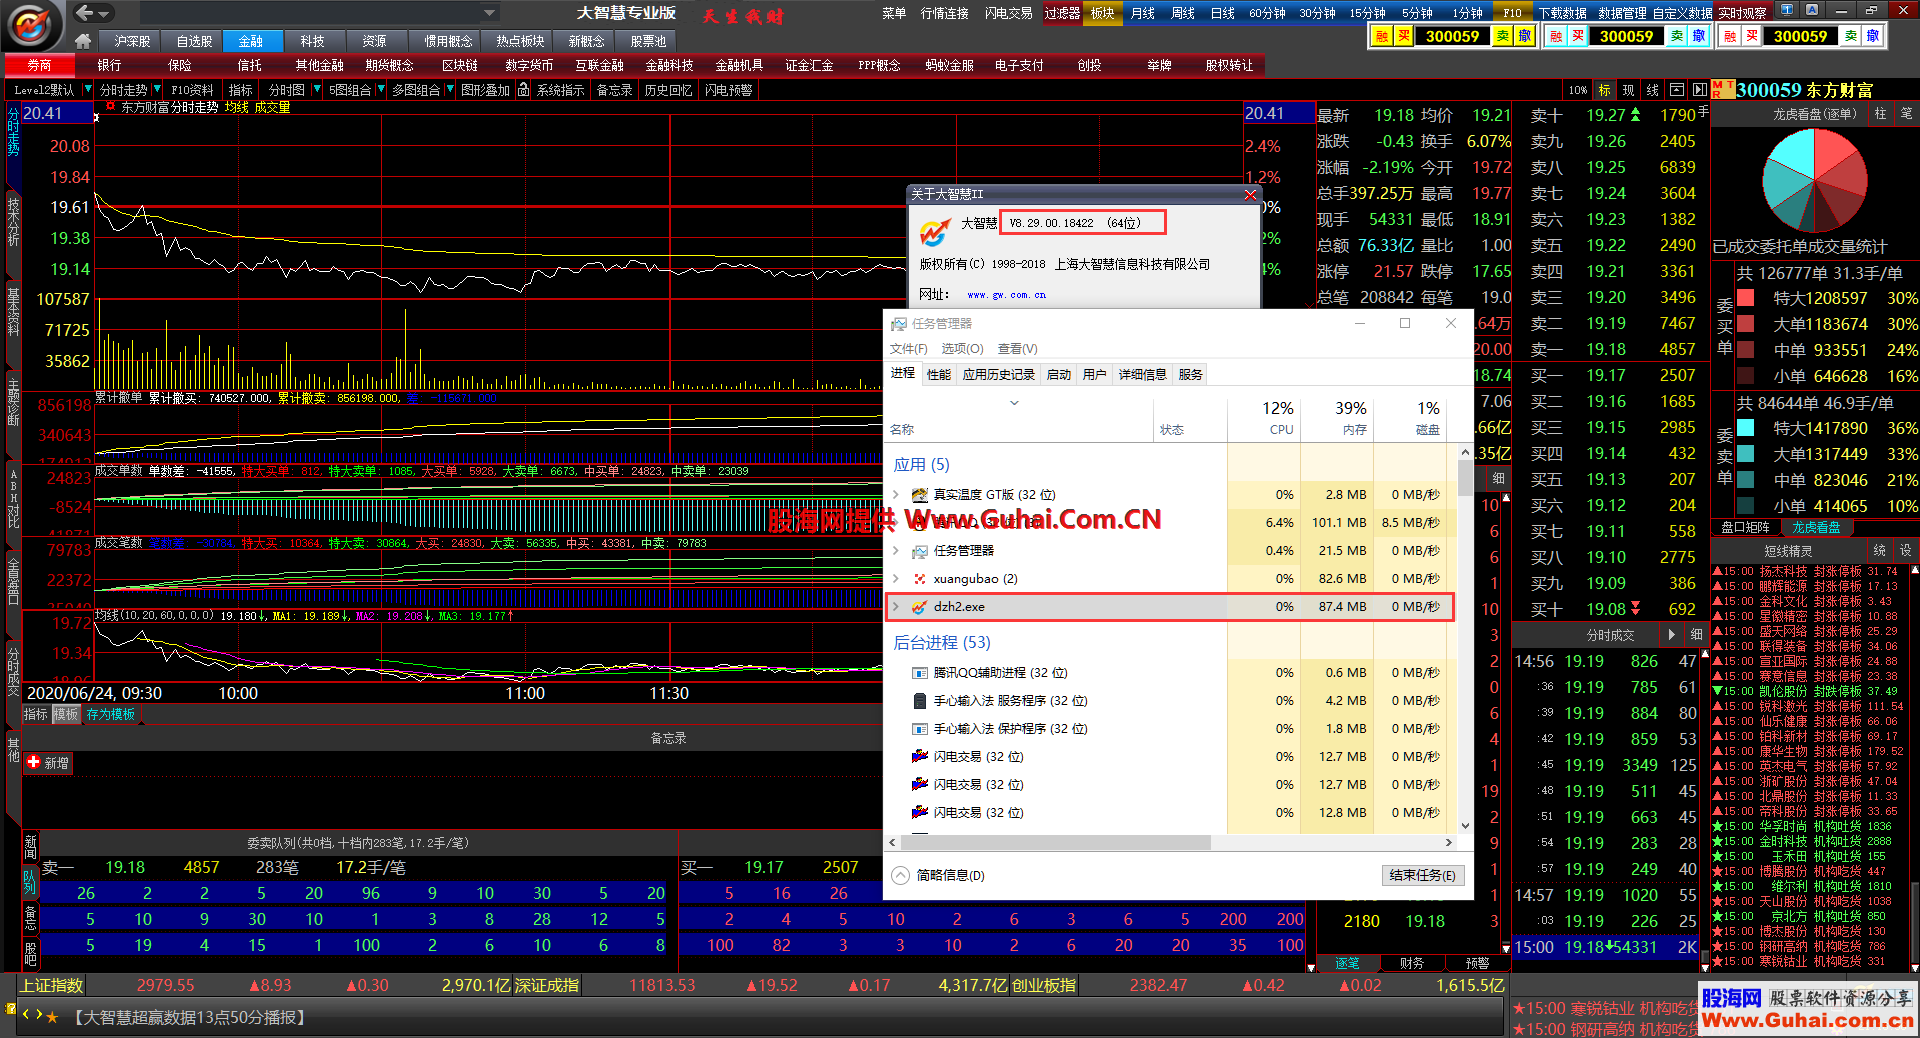Click 真实温度 GT版 icon in Task Manager

(x=919, y=495)
